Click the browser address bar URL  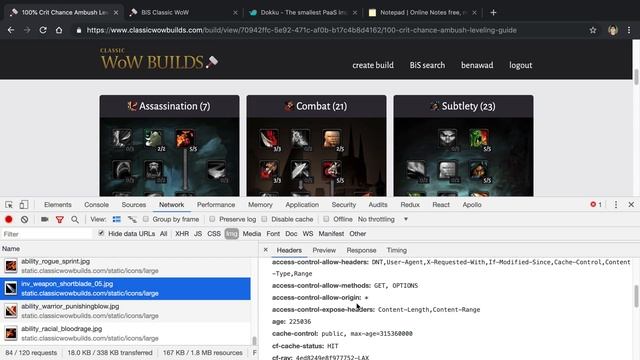302,30
